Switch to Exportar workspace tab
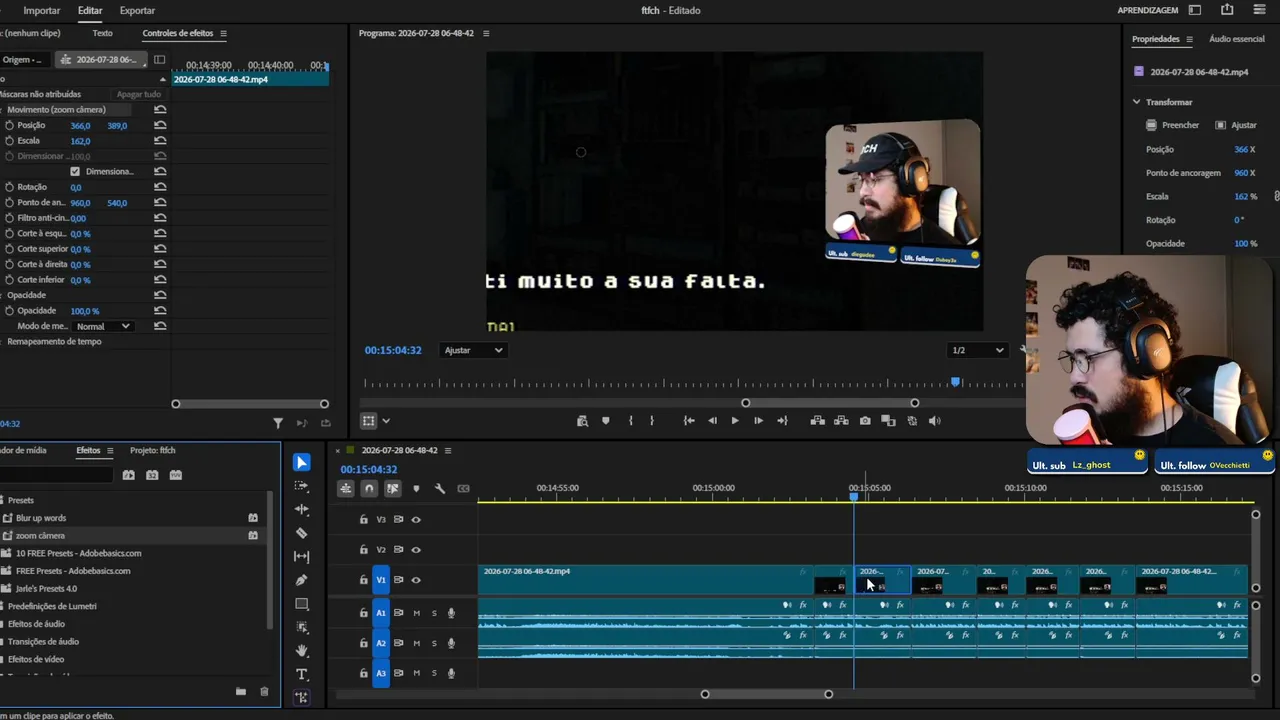The image size is (1280, 720). [x=137, y=10]
